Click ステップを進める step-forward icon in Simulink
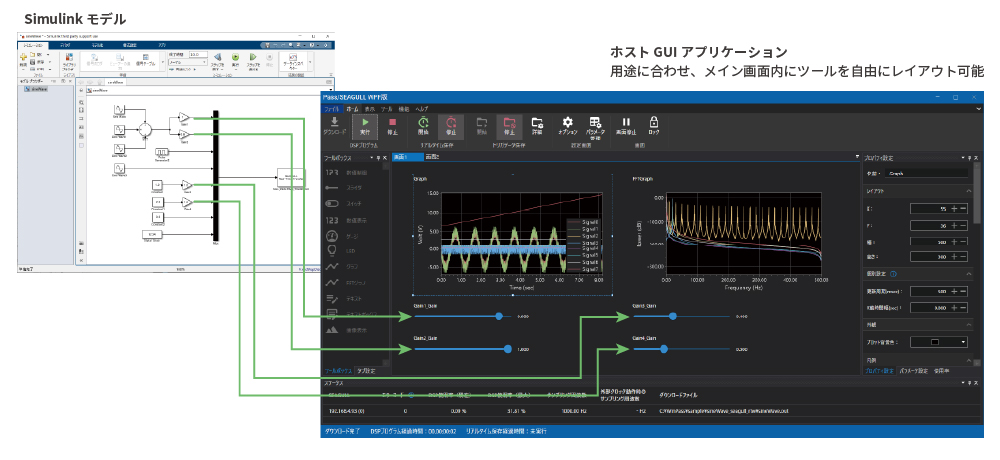Viewport: 1000px width, 460px height. pyautogui.click(x=253, y=57)
